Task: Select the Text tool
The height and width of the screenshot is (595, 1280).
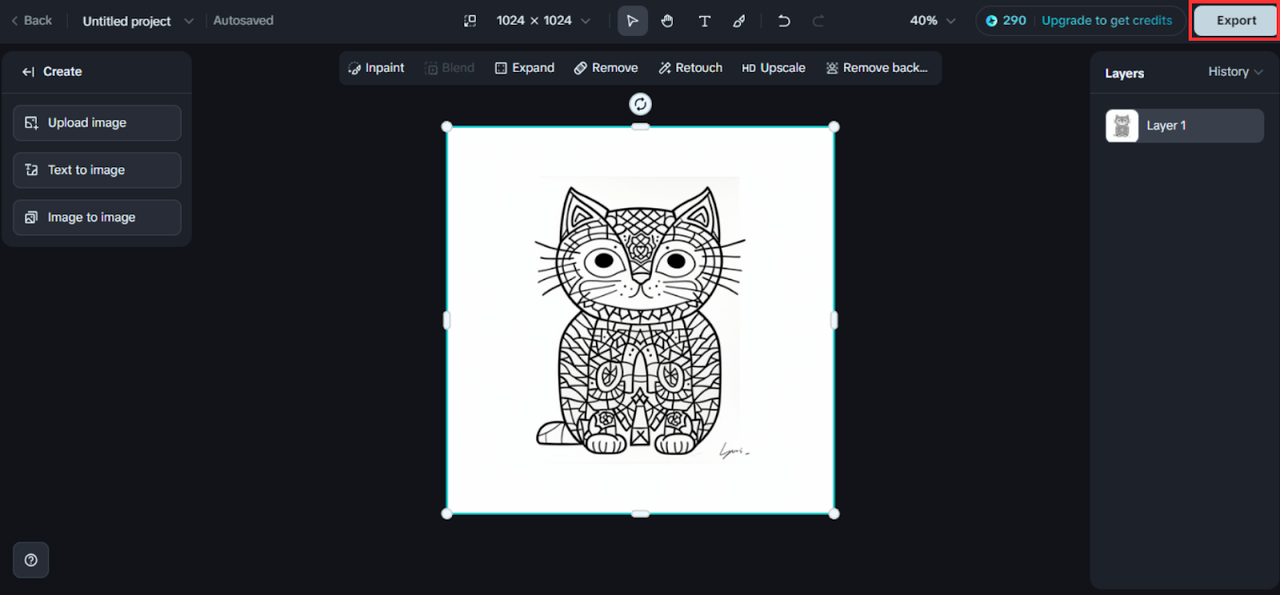Action: pyautogui.click(x=704, y=21)
